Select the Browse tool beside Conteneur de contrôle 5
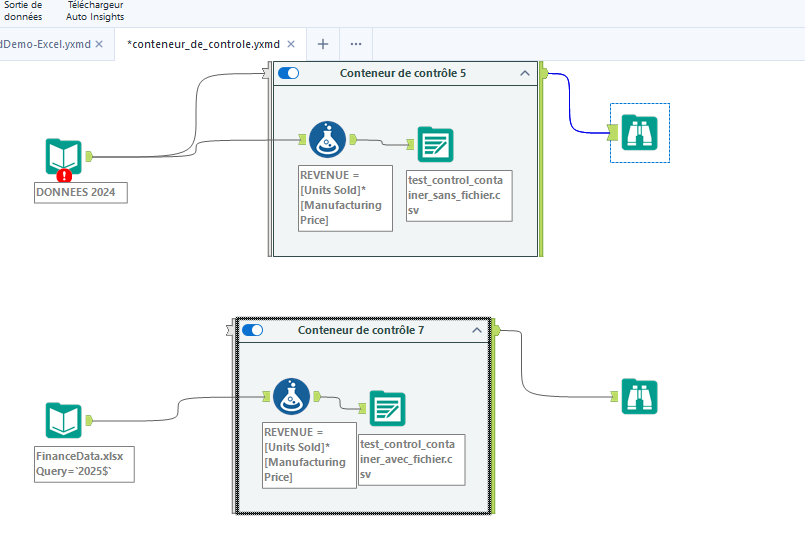This screenshot has height=547, width=805. click(x=639, y=132)
